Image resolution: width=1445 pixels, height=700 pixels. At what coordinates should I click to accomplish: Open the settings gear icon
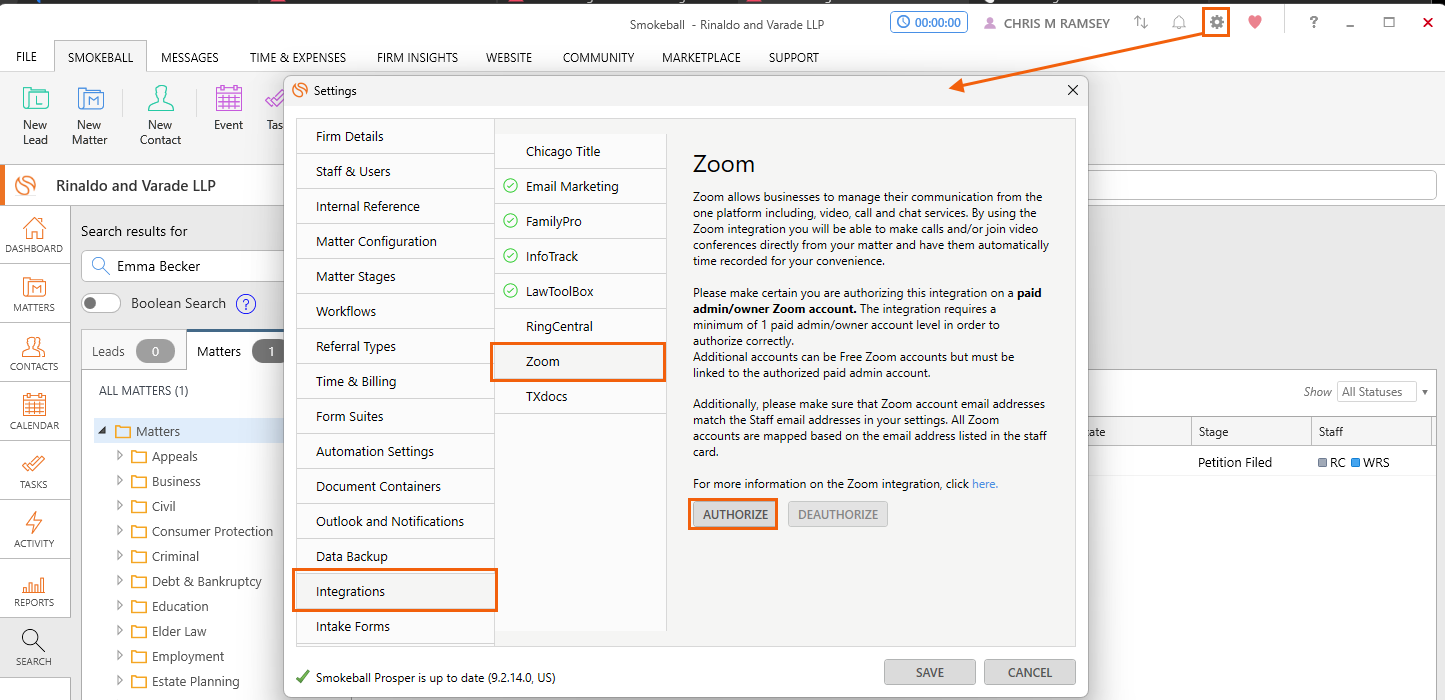coord(1216,22)
